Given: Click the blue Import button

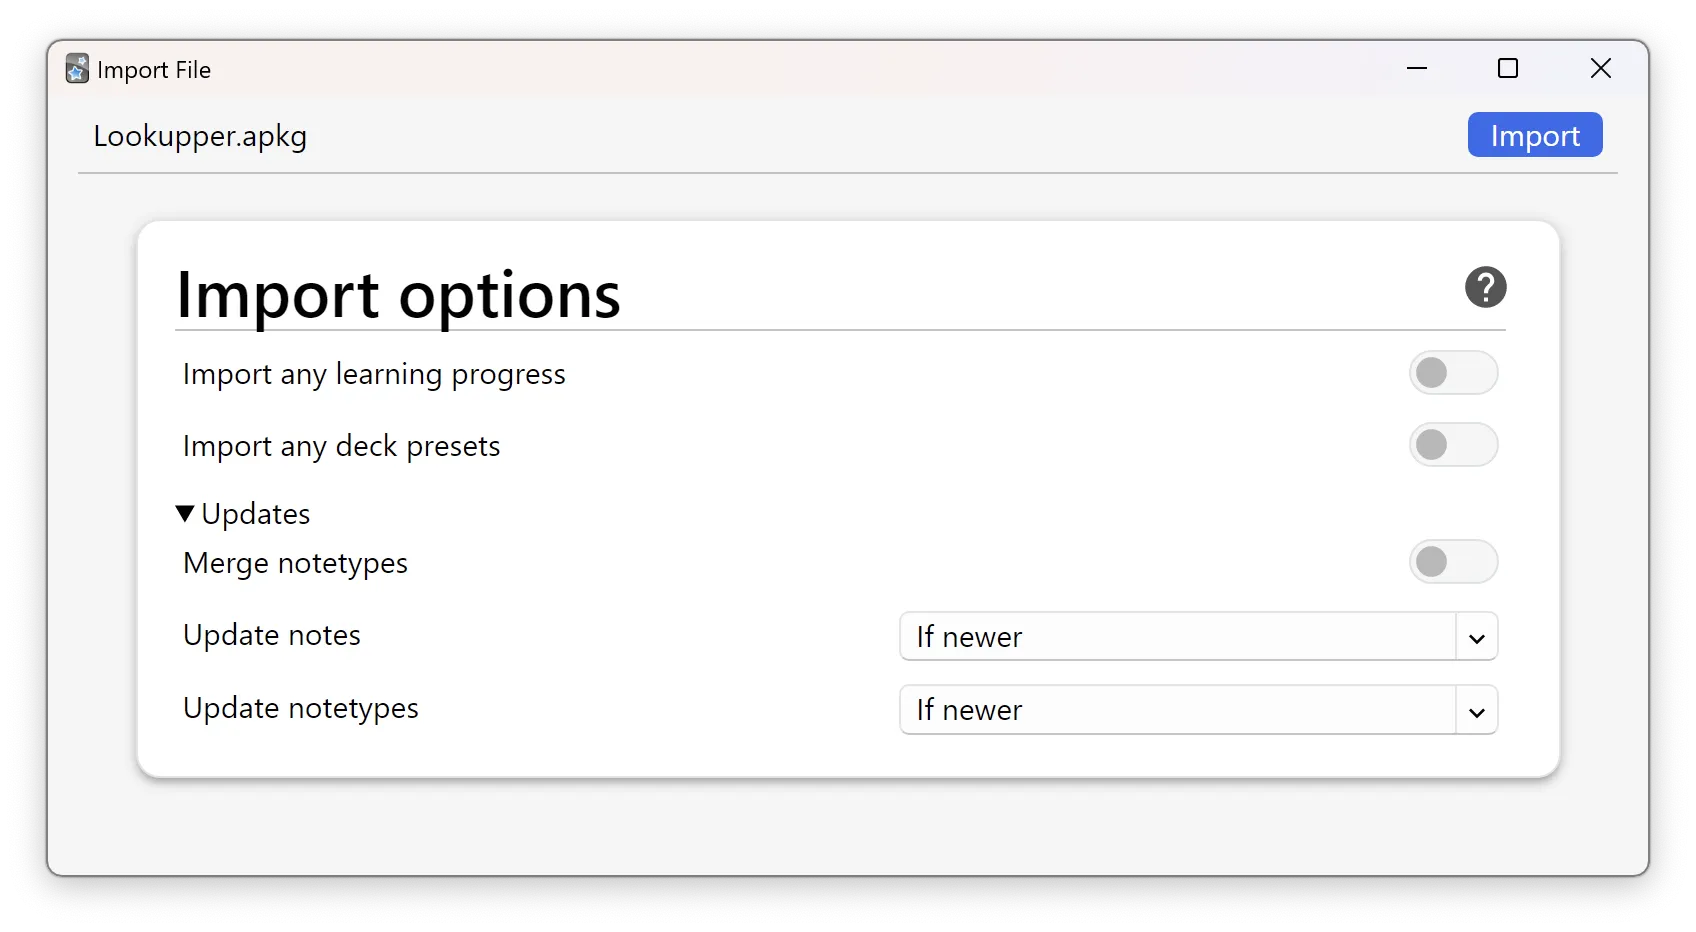Looking at the screenshot, I should point(1534,135).
